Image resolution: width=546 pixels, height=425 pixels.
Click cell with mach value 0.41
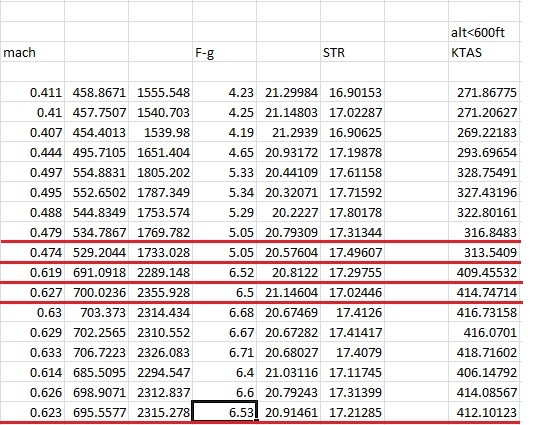[32, 112]
